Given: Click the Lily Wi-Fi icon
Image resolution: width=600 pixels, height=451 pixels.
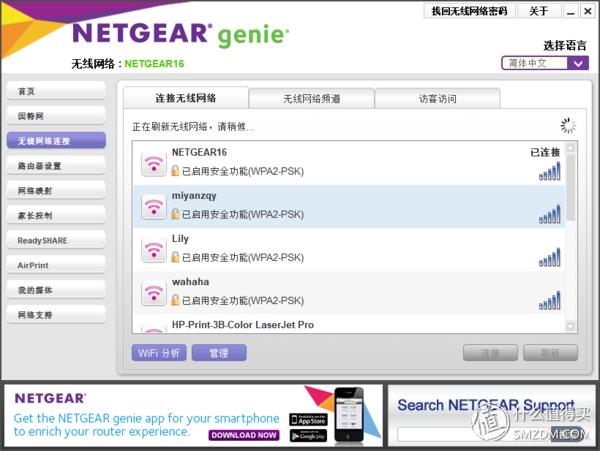Looking at the screenshot, I should (x=153, y=250).
